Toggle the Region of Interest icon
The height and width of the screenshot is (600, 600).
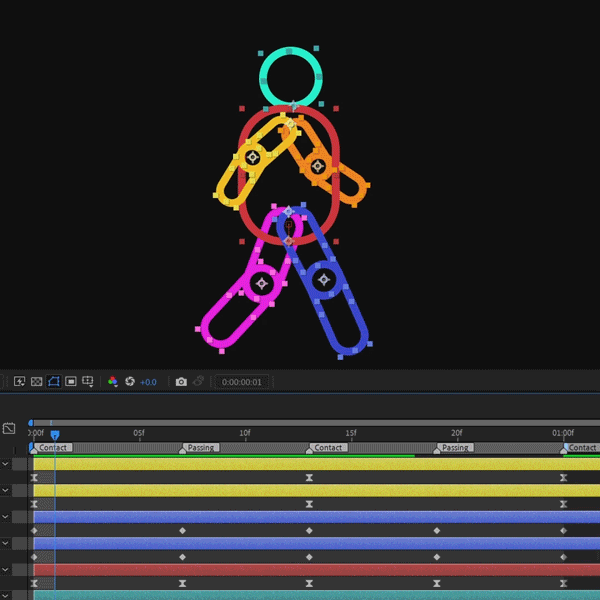71,382
